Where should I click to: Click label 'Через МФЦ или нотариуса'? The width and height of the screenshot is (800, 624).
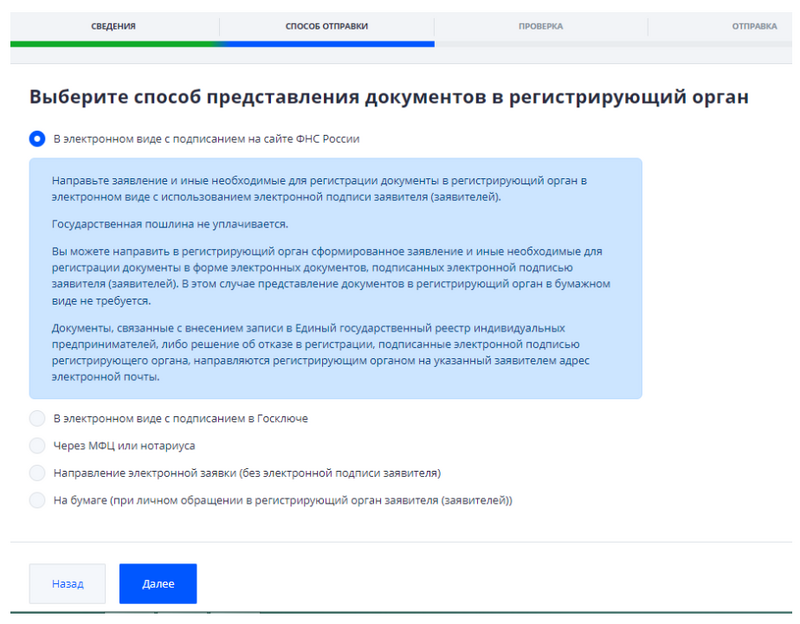pyautogui.click(x=124, y=445)
